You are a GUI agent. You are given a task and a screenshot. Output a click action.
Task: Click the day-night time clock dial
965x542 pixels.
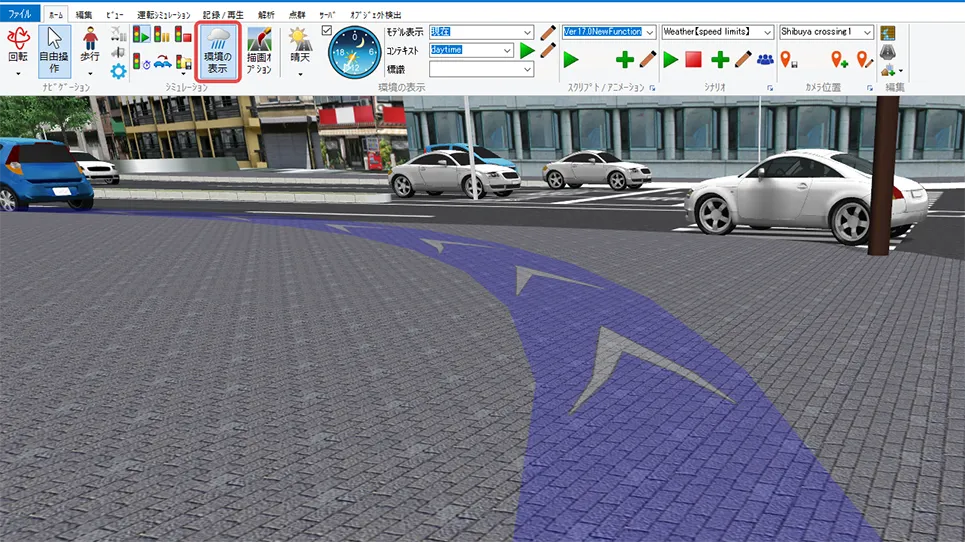click(x=355, y=53)
